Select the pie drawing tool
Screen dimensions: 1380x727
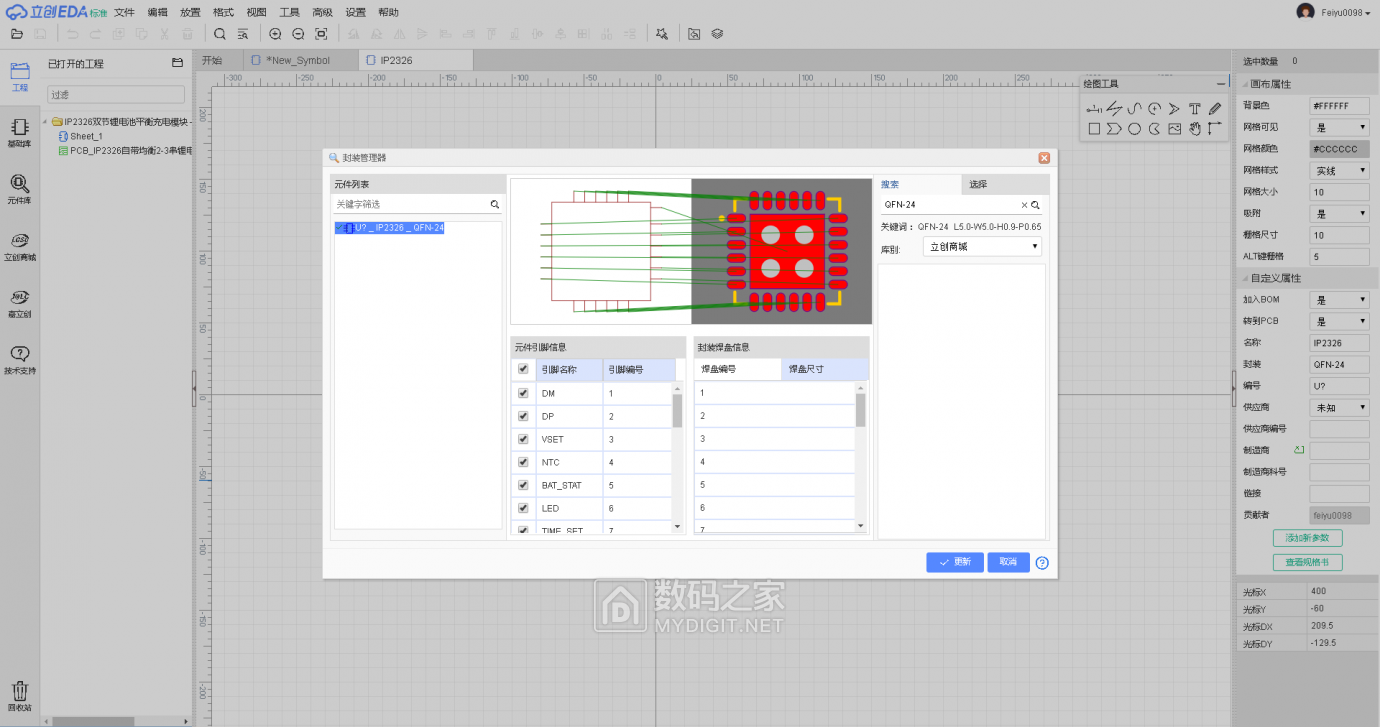tap(1154, 128)
